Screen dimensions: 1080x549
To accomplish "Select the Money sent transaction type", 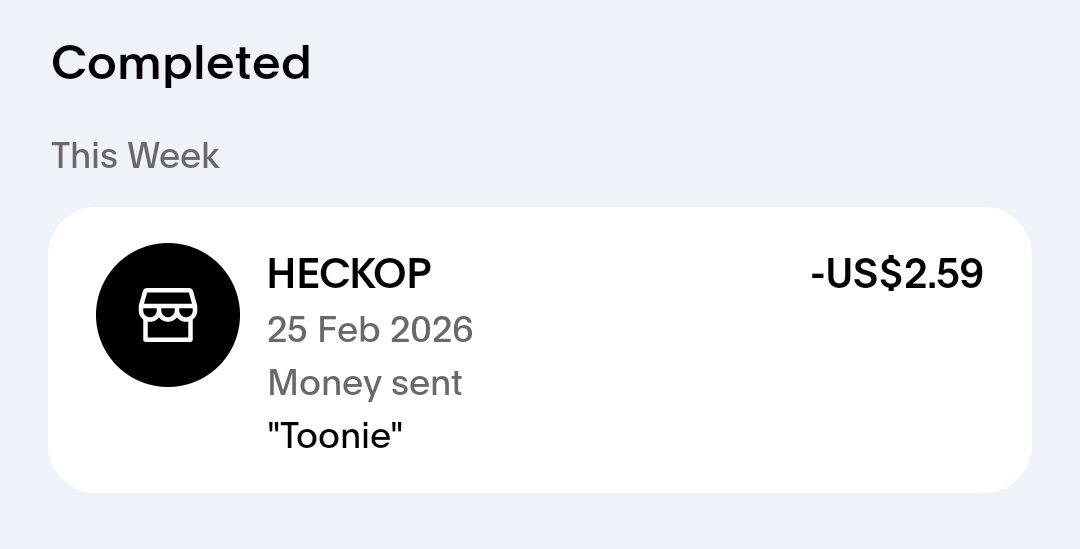I will pos(365,383).
